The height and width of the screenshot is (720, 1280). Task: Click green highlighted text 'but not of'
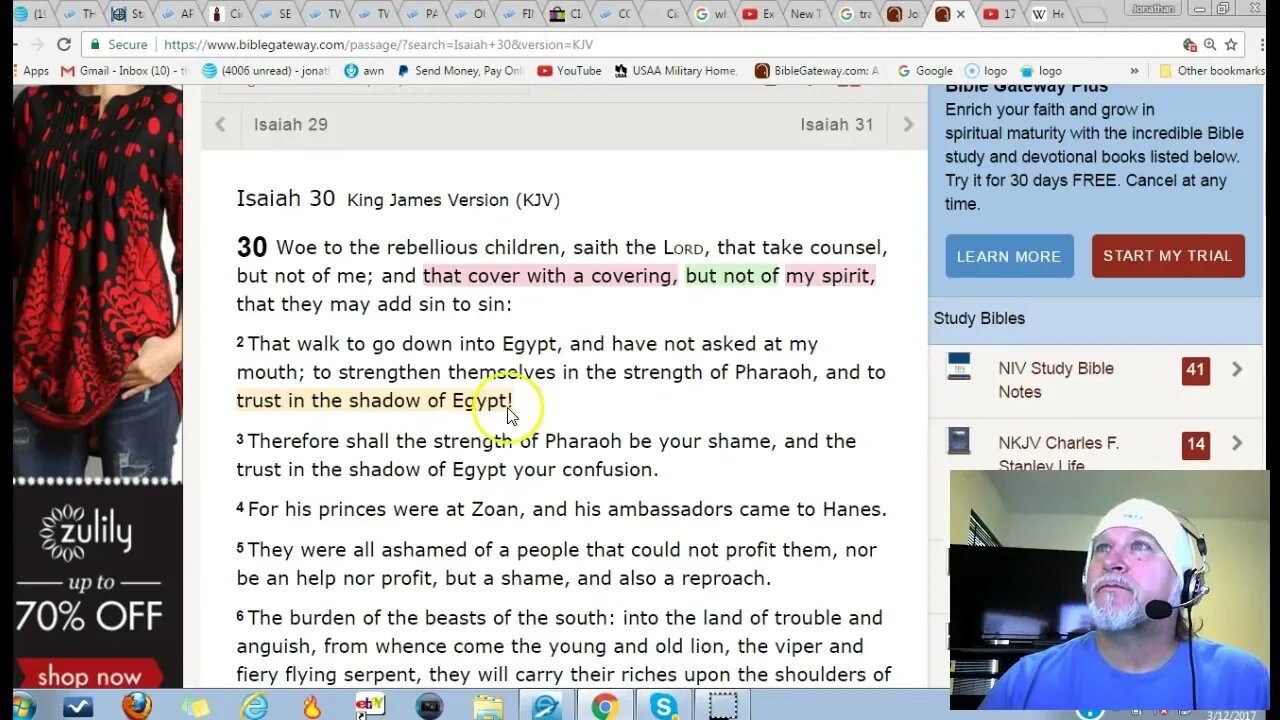pyautogui.click(x=732, y=276)
